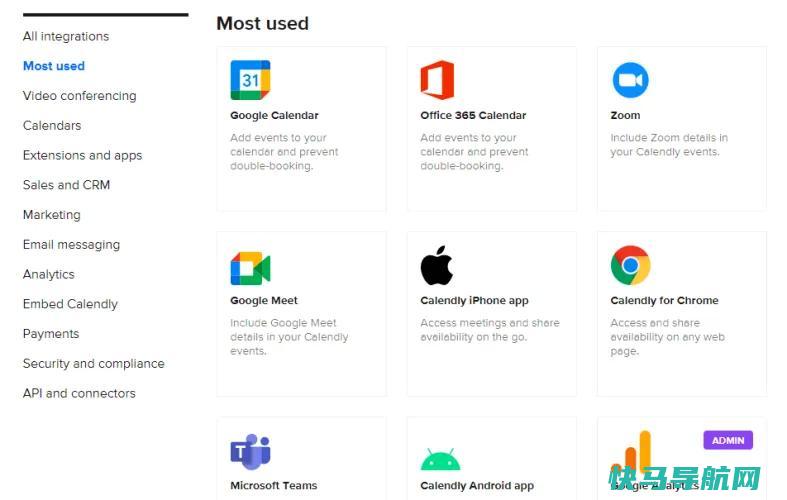The width and height of the screenshot is (787, 500).
Task: Select the Zoom camera icon
Action: coord(630,80)
